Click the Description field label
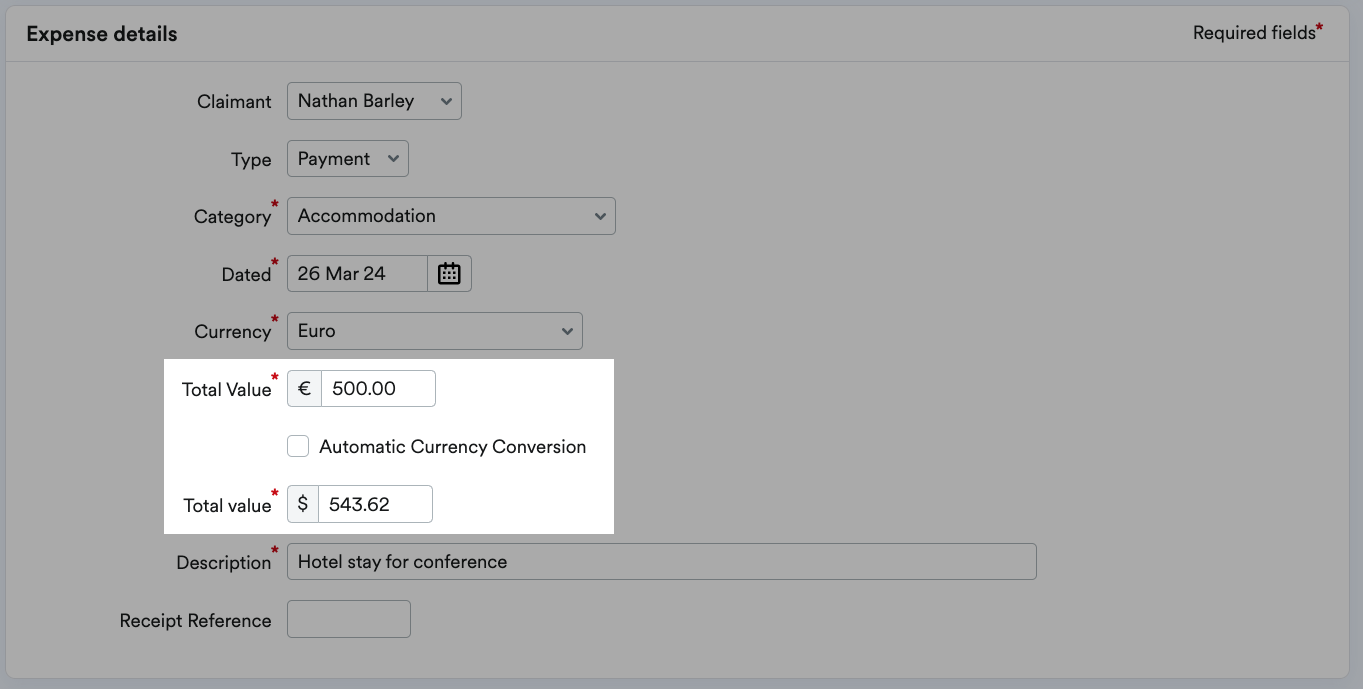Screen dimensions: 1363x689 223,563
